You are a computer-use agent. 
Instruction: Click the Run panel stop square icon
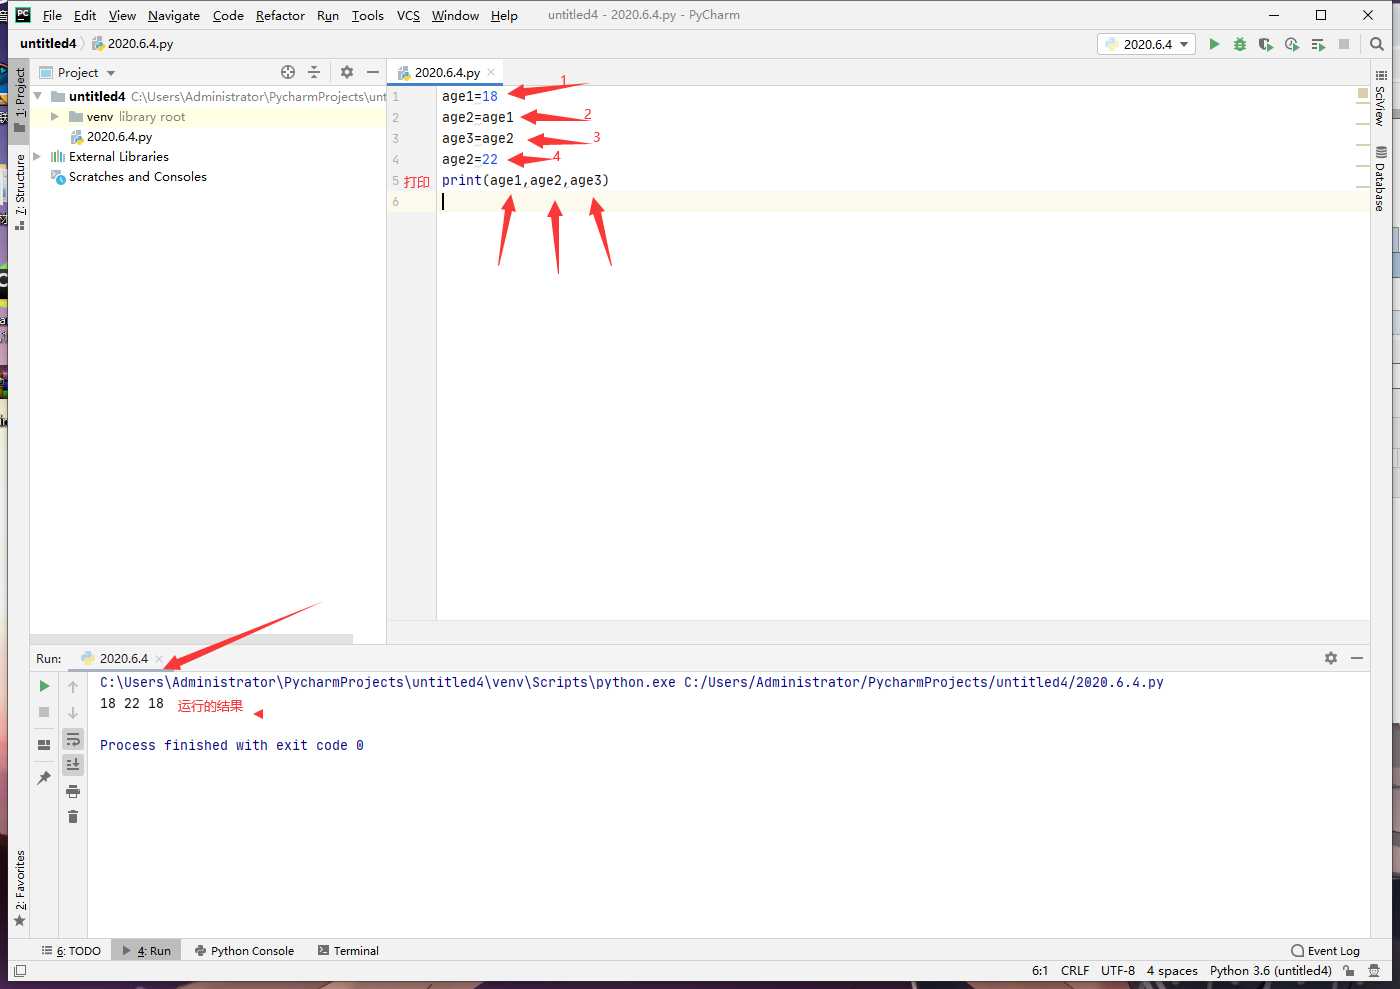click(44, 712)
